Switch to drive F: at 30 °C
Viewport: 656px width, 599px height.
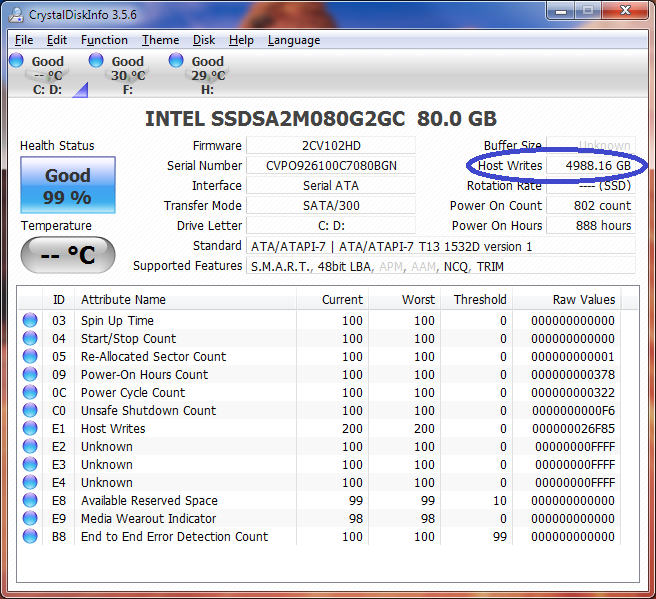[128, 75]
